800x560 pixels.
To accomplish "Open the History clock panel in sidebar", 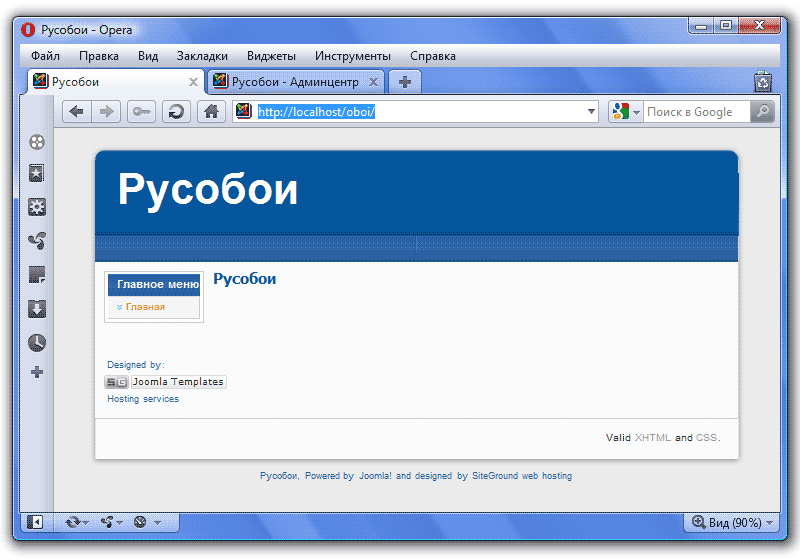I will [x=37, y=342].
